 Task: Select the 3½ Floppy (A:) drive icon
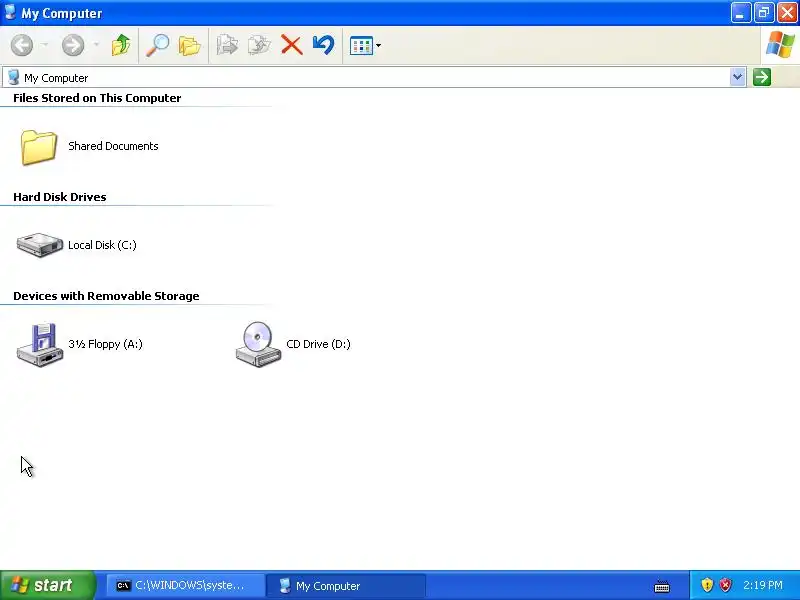tap(40, 344)
